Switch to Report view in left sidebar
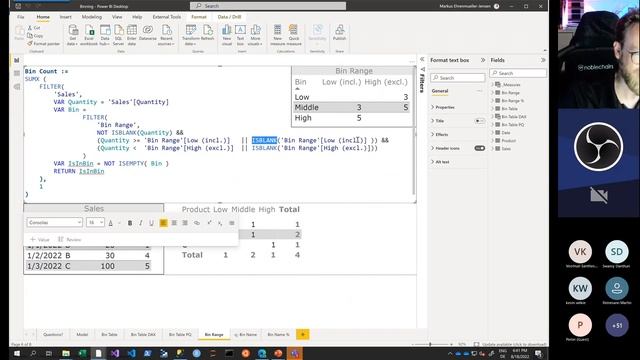The image size is (640, 360). [x=17, y=60]
